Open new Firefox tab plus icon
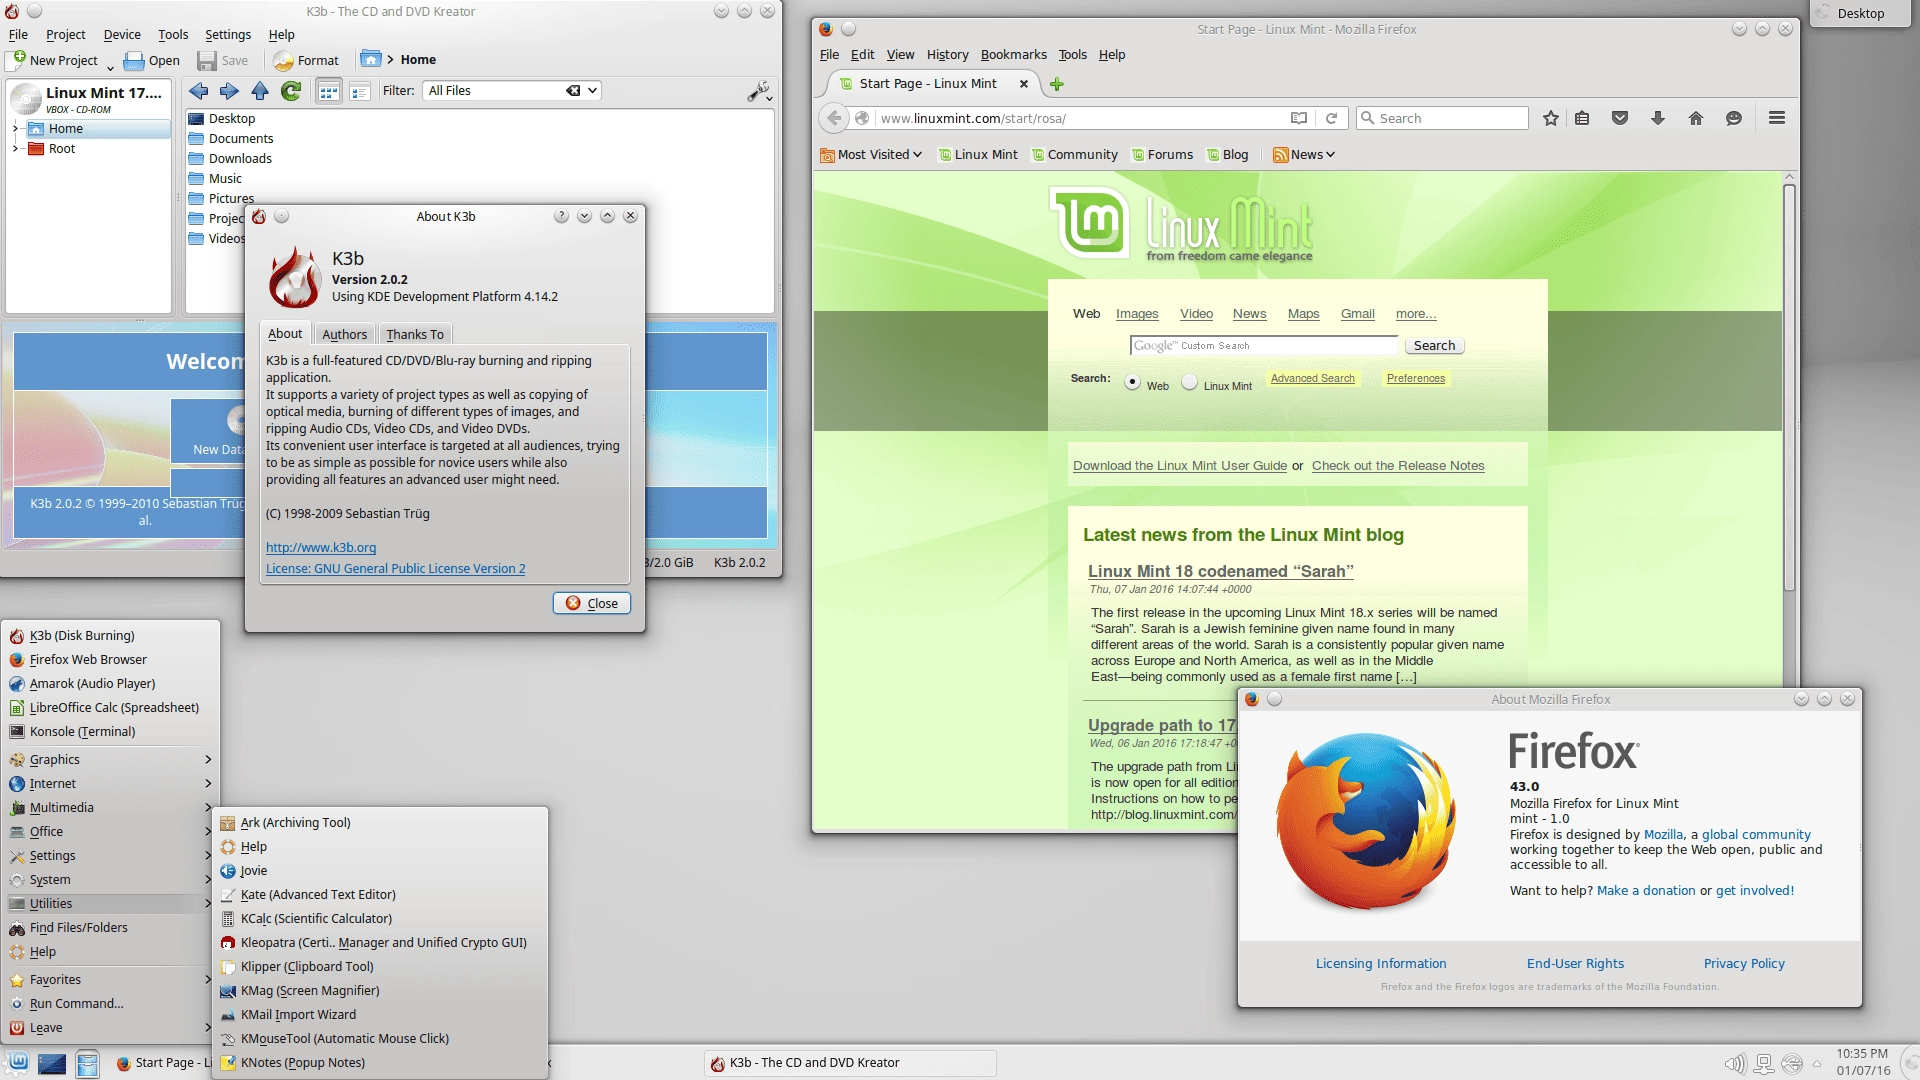This screenshot has width=1920, height=1080. (1057, 84)
